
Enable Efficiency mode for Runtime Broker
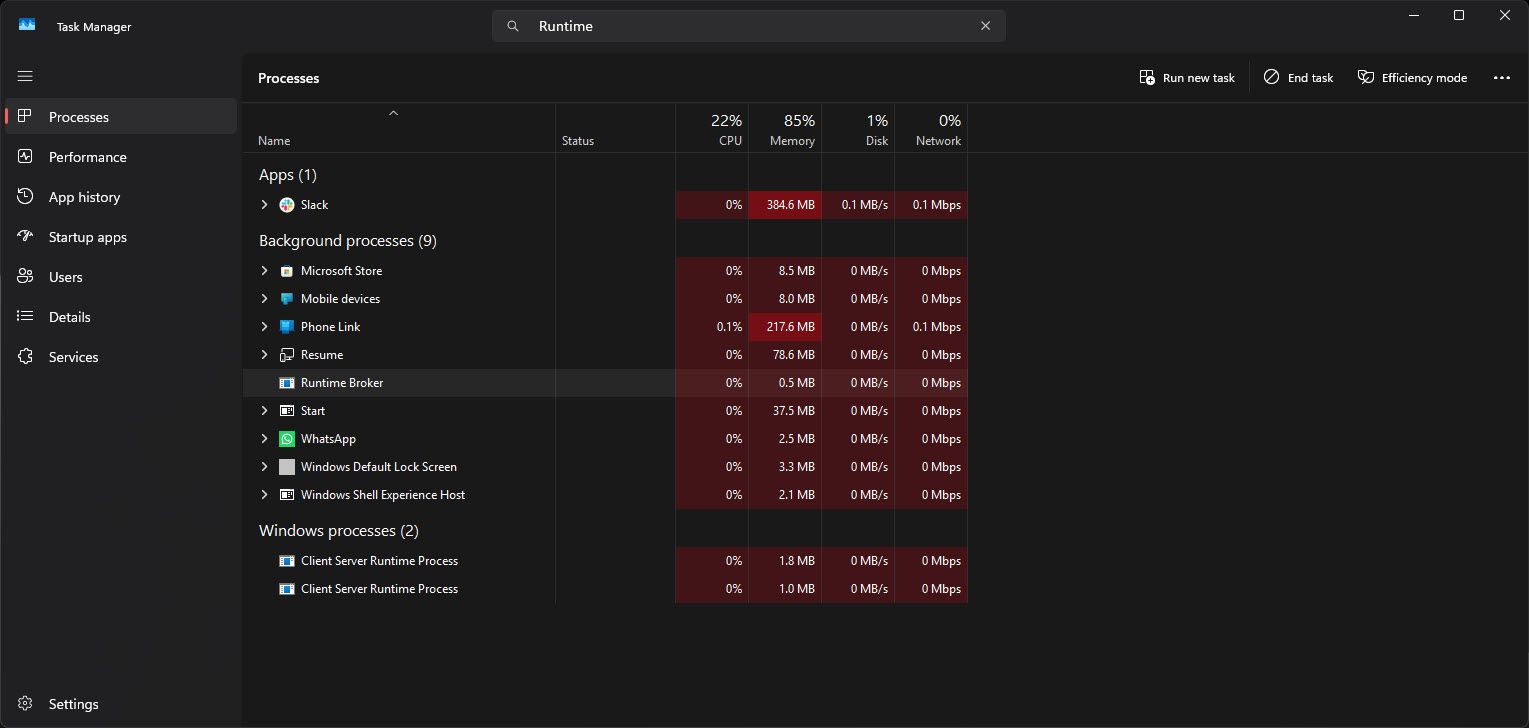(1412, 77)
